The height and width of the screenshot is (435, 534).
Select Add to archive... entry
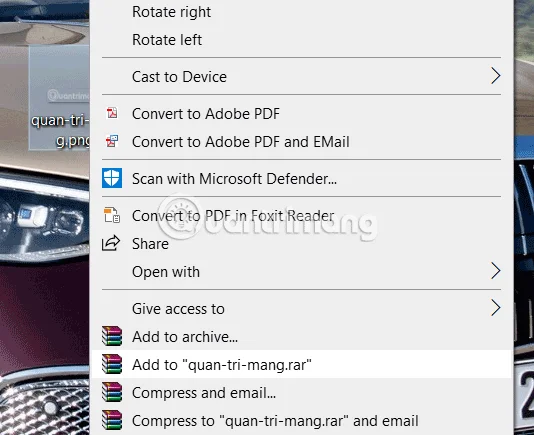pyautogui.click(x=302, y=337)
